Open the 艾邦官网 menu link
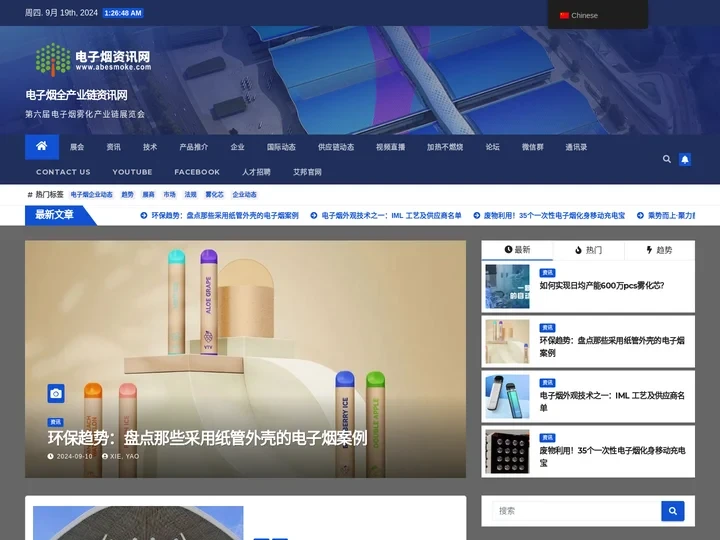Image resolution: width=720 pixels, height=540 pixels. point(307,172)
